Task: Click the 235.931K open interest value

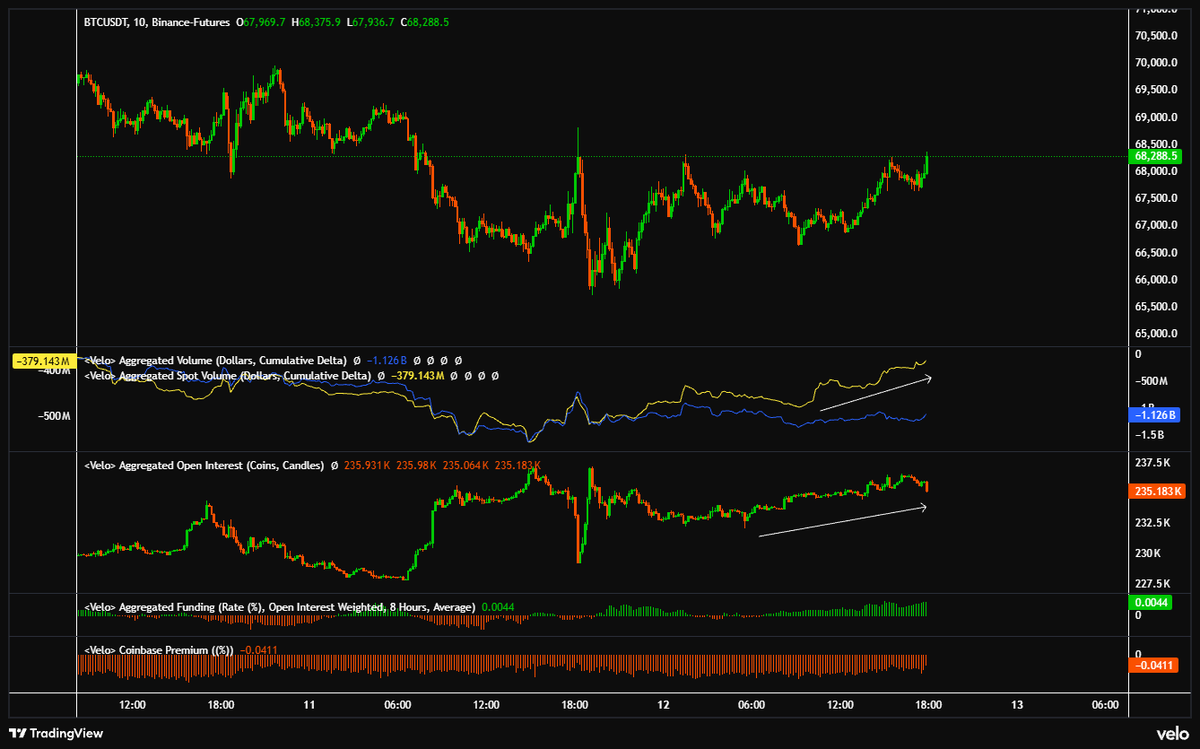Action: (x=367, y=465)
